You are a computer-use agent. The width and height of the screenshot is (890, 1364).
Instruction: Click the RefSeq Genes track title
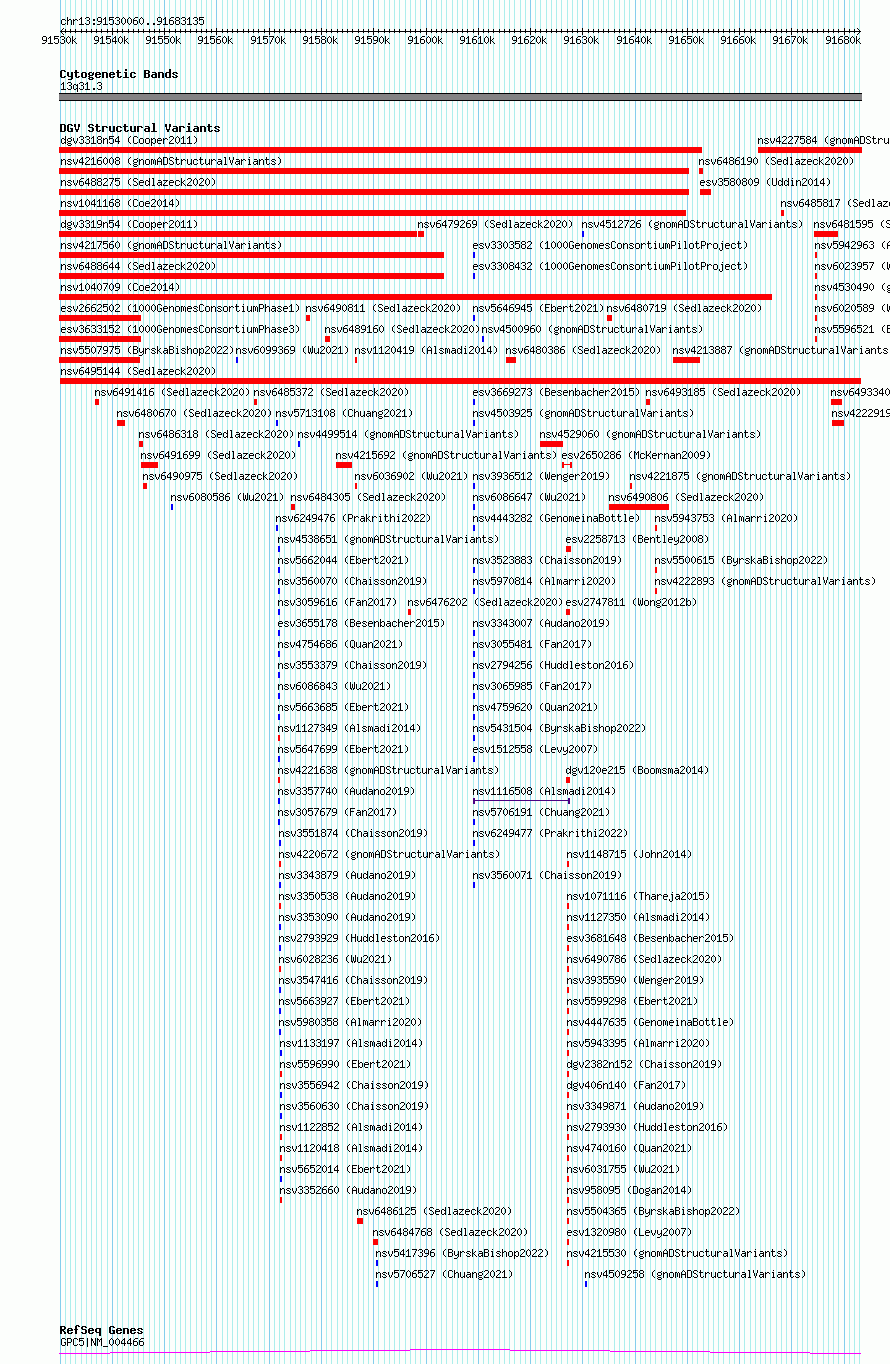click(101, 1331)
